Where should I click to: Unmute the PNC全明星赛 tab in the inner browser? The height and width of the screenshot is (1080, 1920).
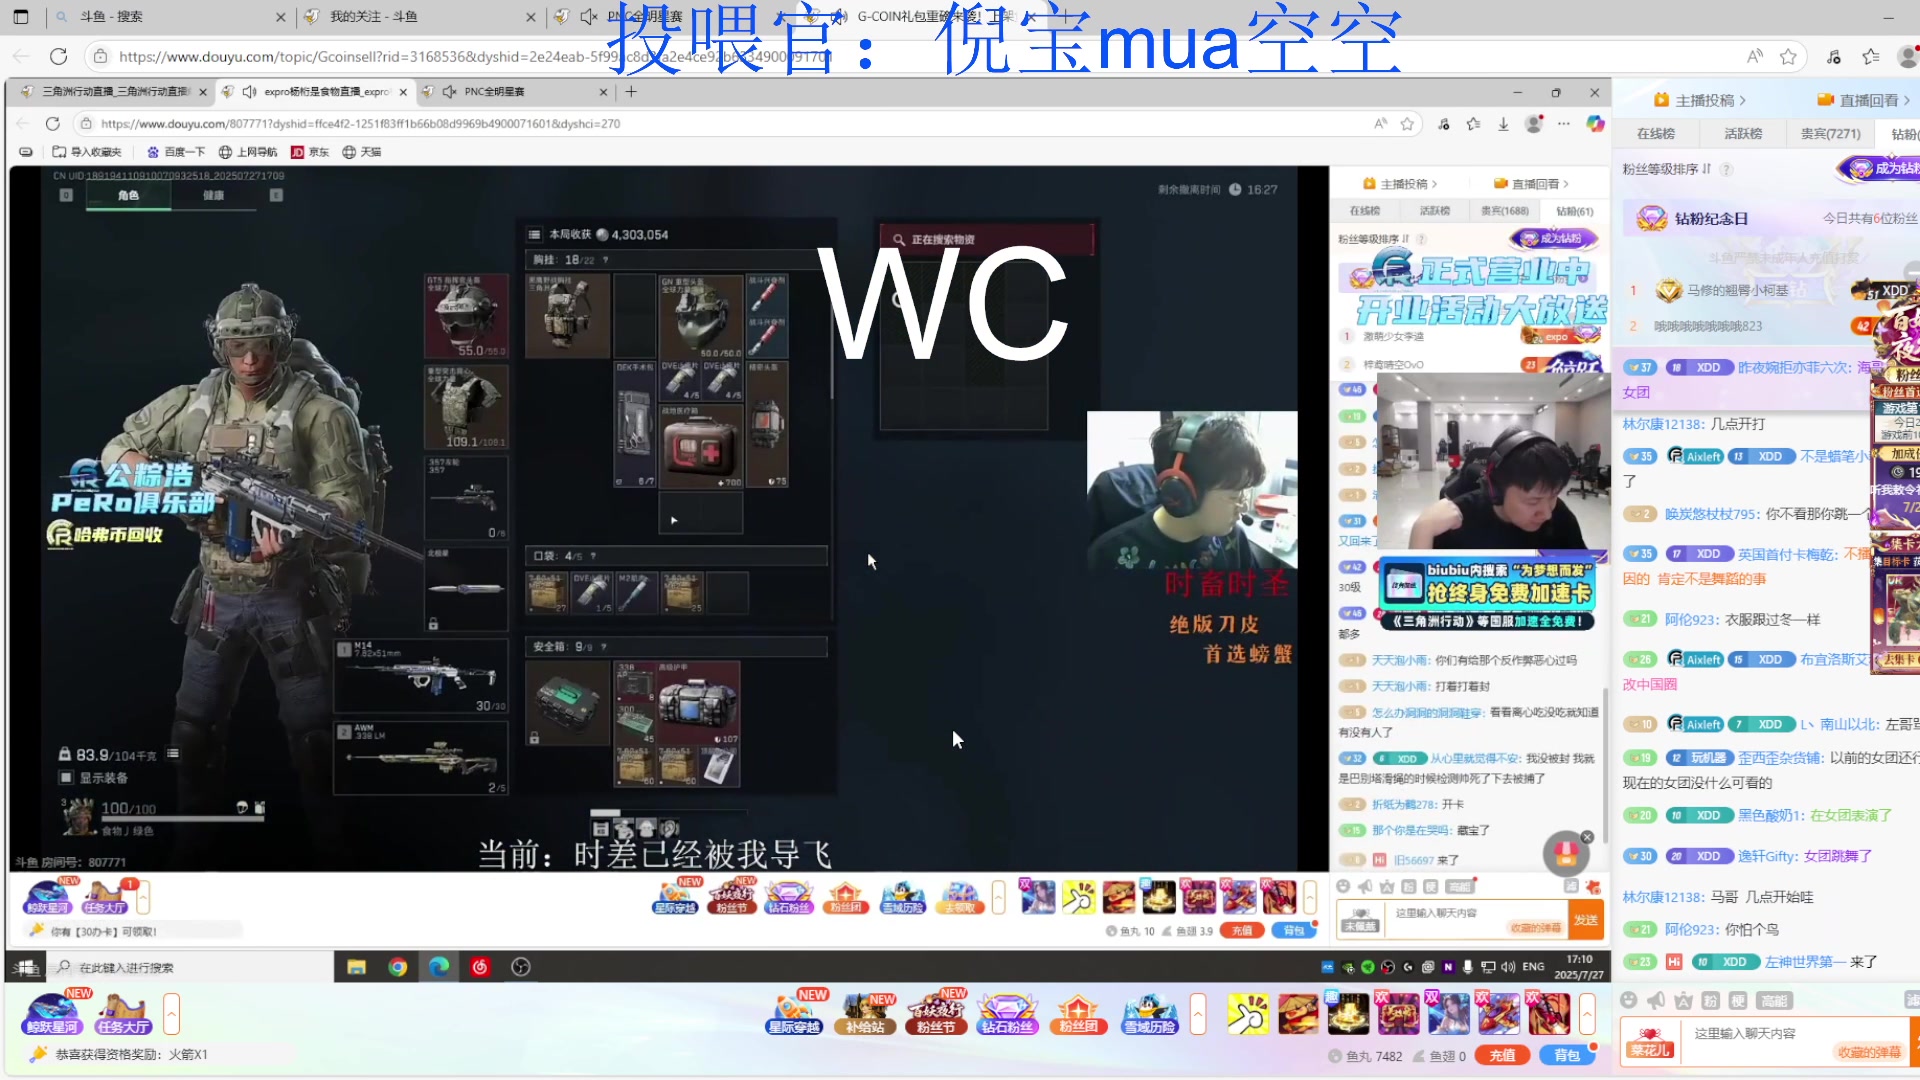coord(449,91)
